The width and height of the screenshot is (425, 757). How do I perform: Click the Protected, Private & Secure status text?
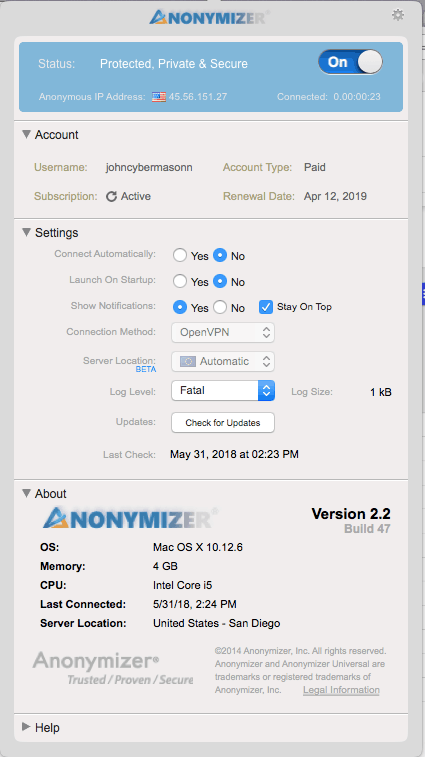tap(174, 64)
